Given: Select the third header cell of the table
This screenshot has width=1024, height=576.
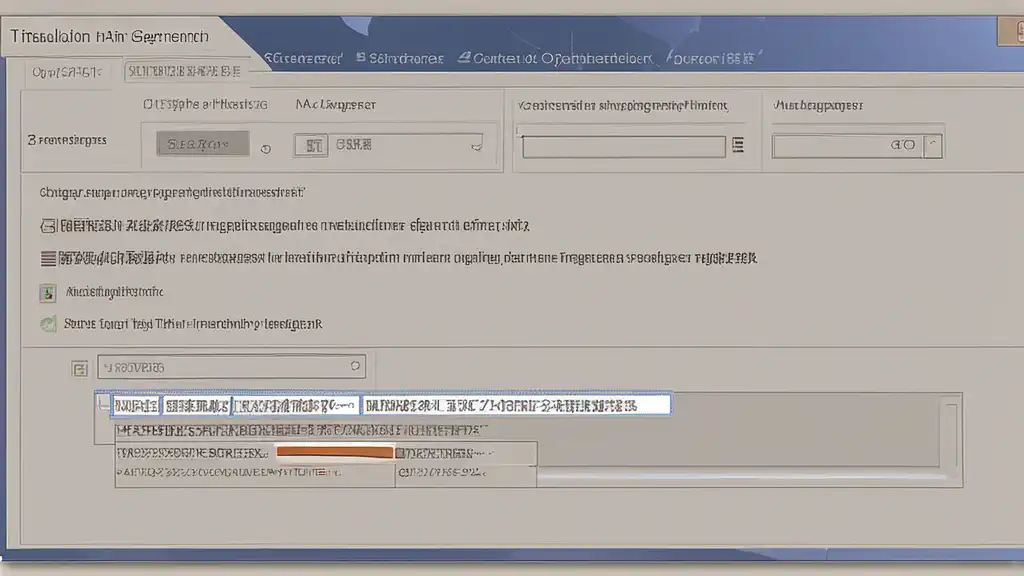Looking at the screenshot, I should [295, 406].
